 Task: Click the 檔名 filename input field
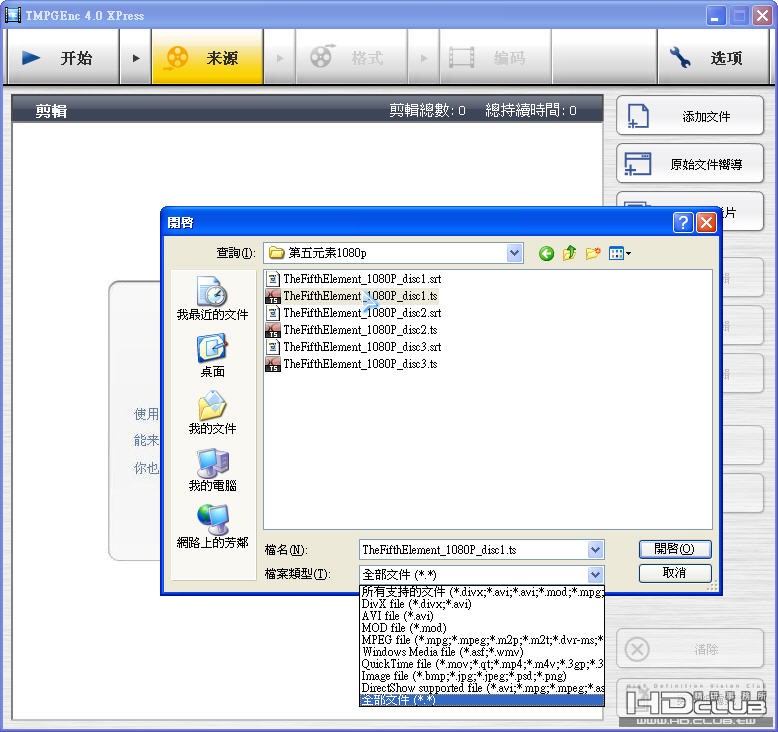tap(473, 550)
